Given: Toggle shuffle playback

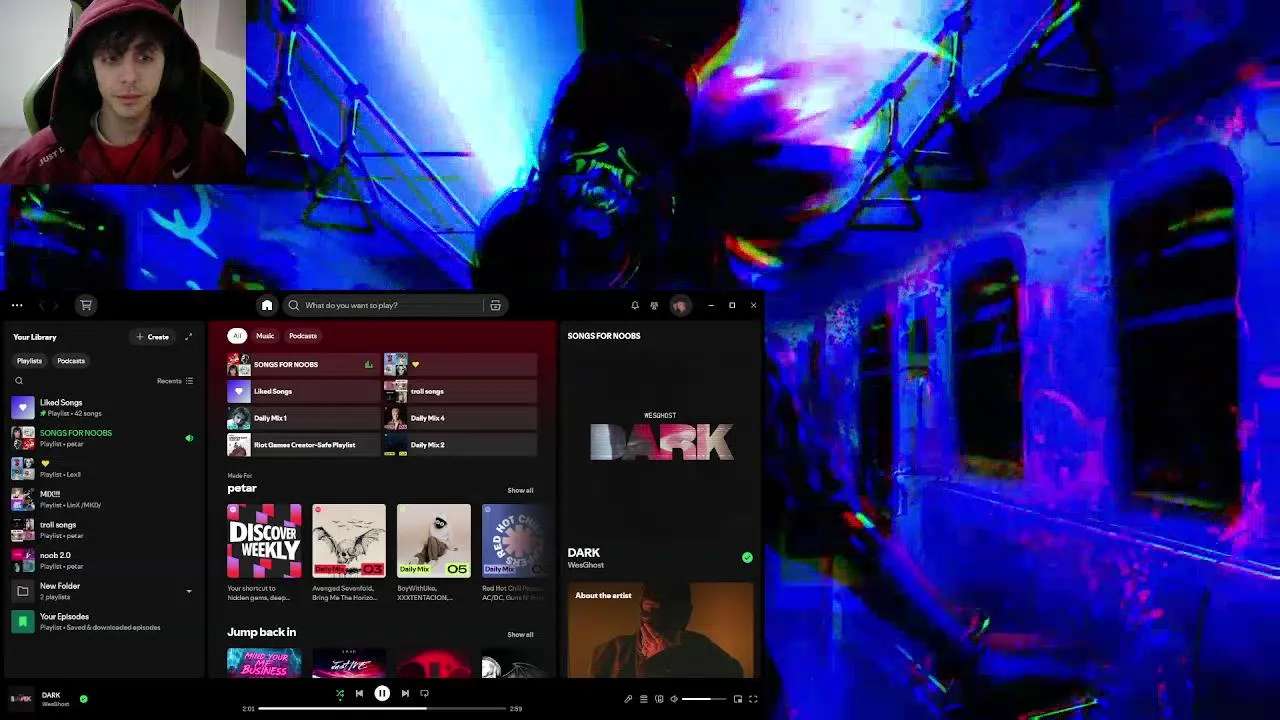Looking at the screenshot, I should [340, 693].
